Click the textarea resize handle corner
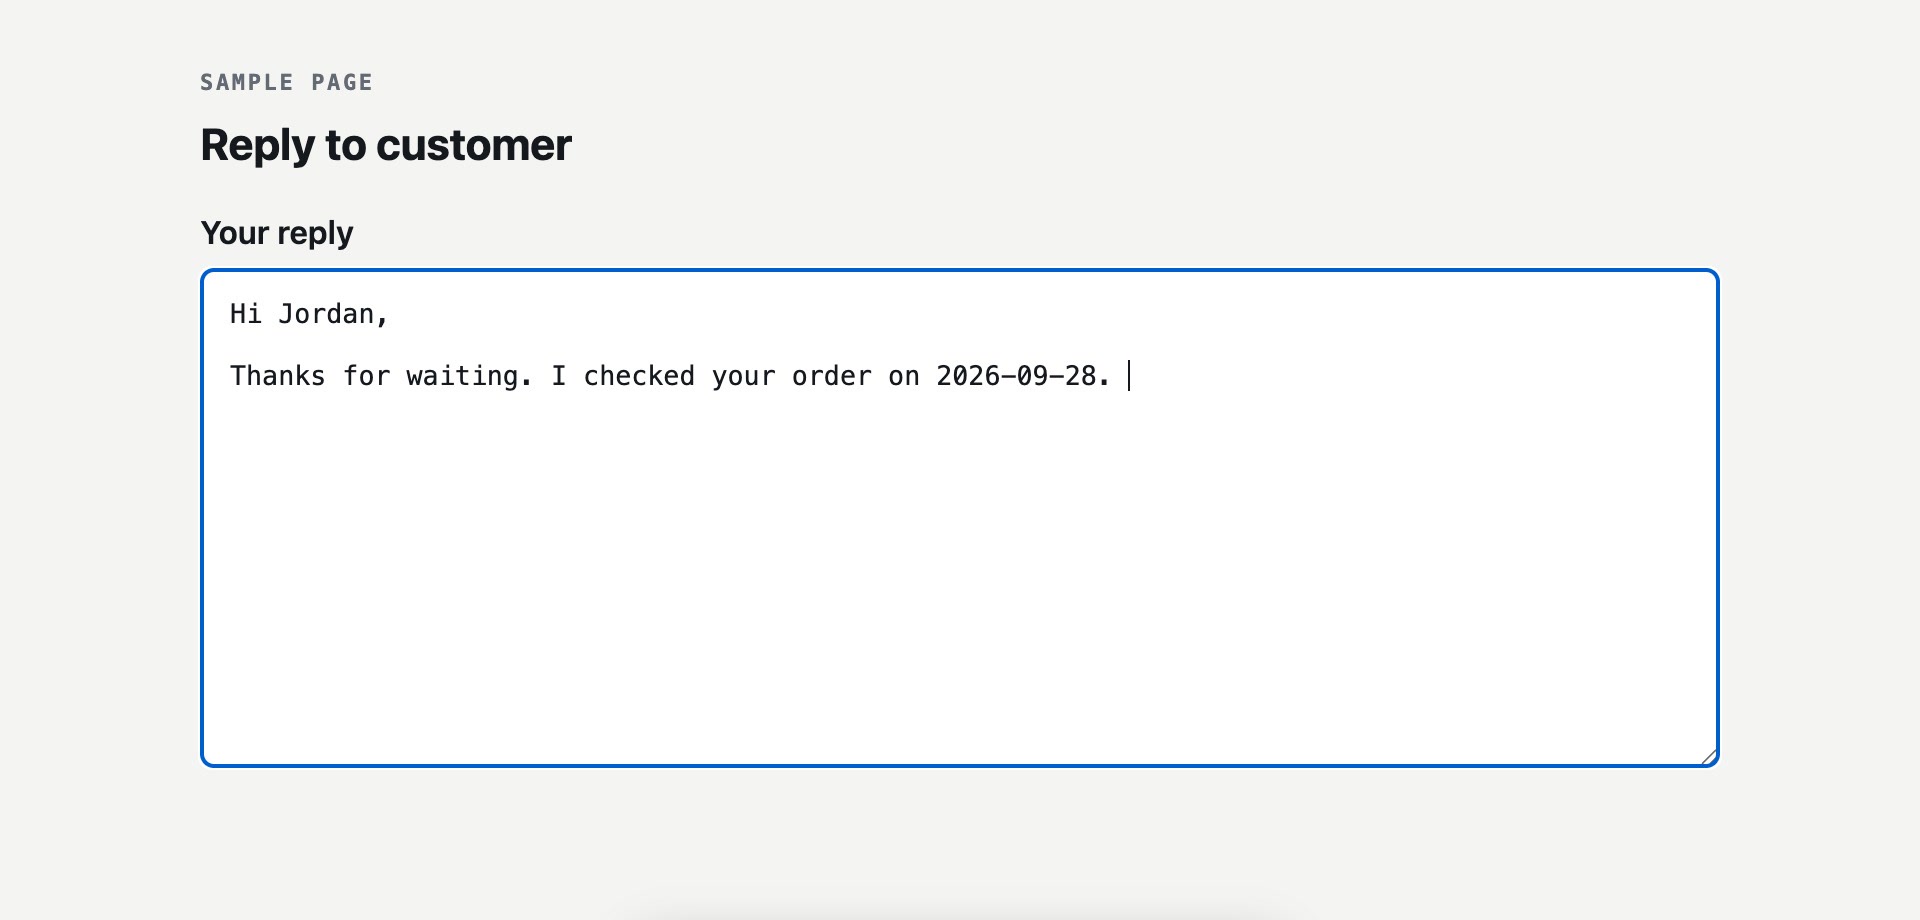Screen dimensions: 1920x920 pos(1709,757)
